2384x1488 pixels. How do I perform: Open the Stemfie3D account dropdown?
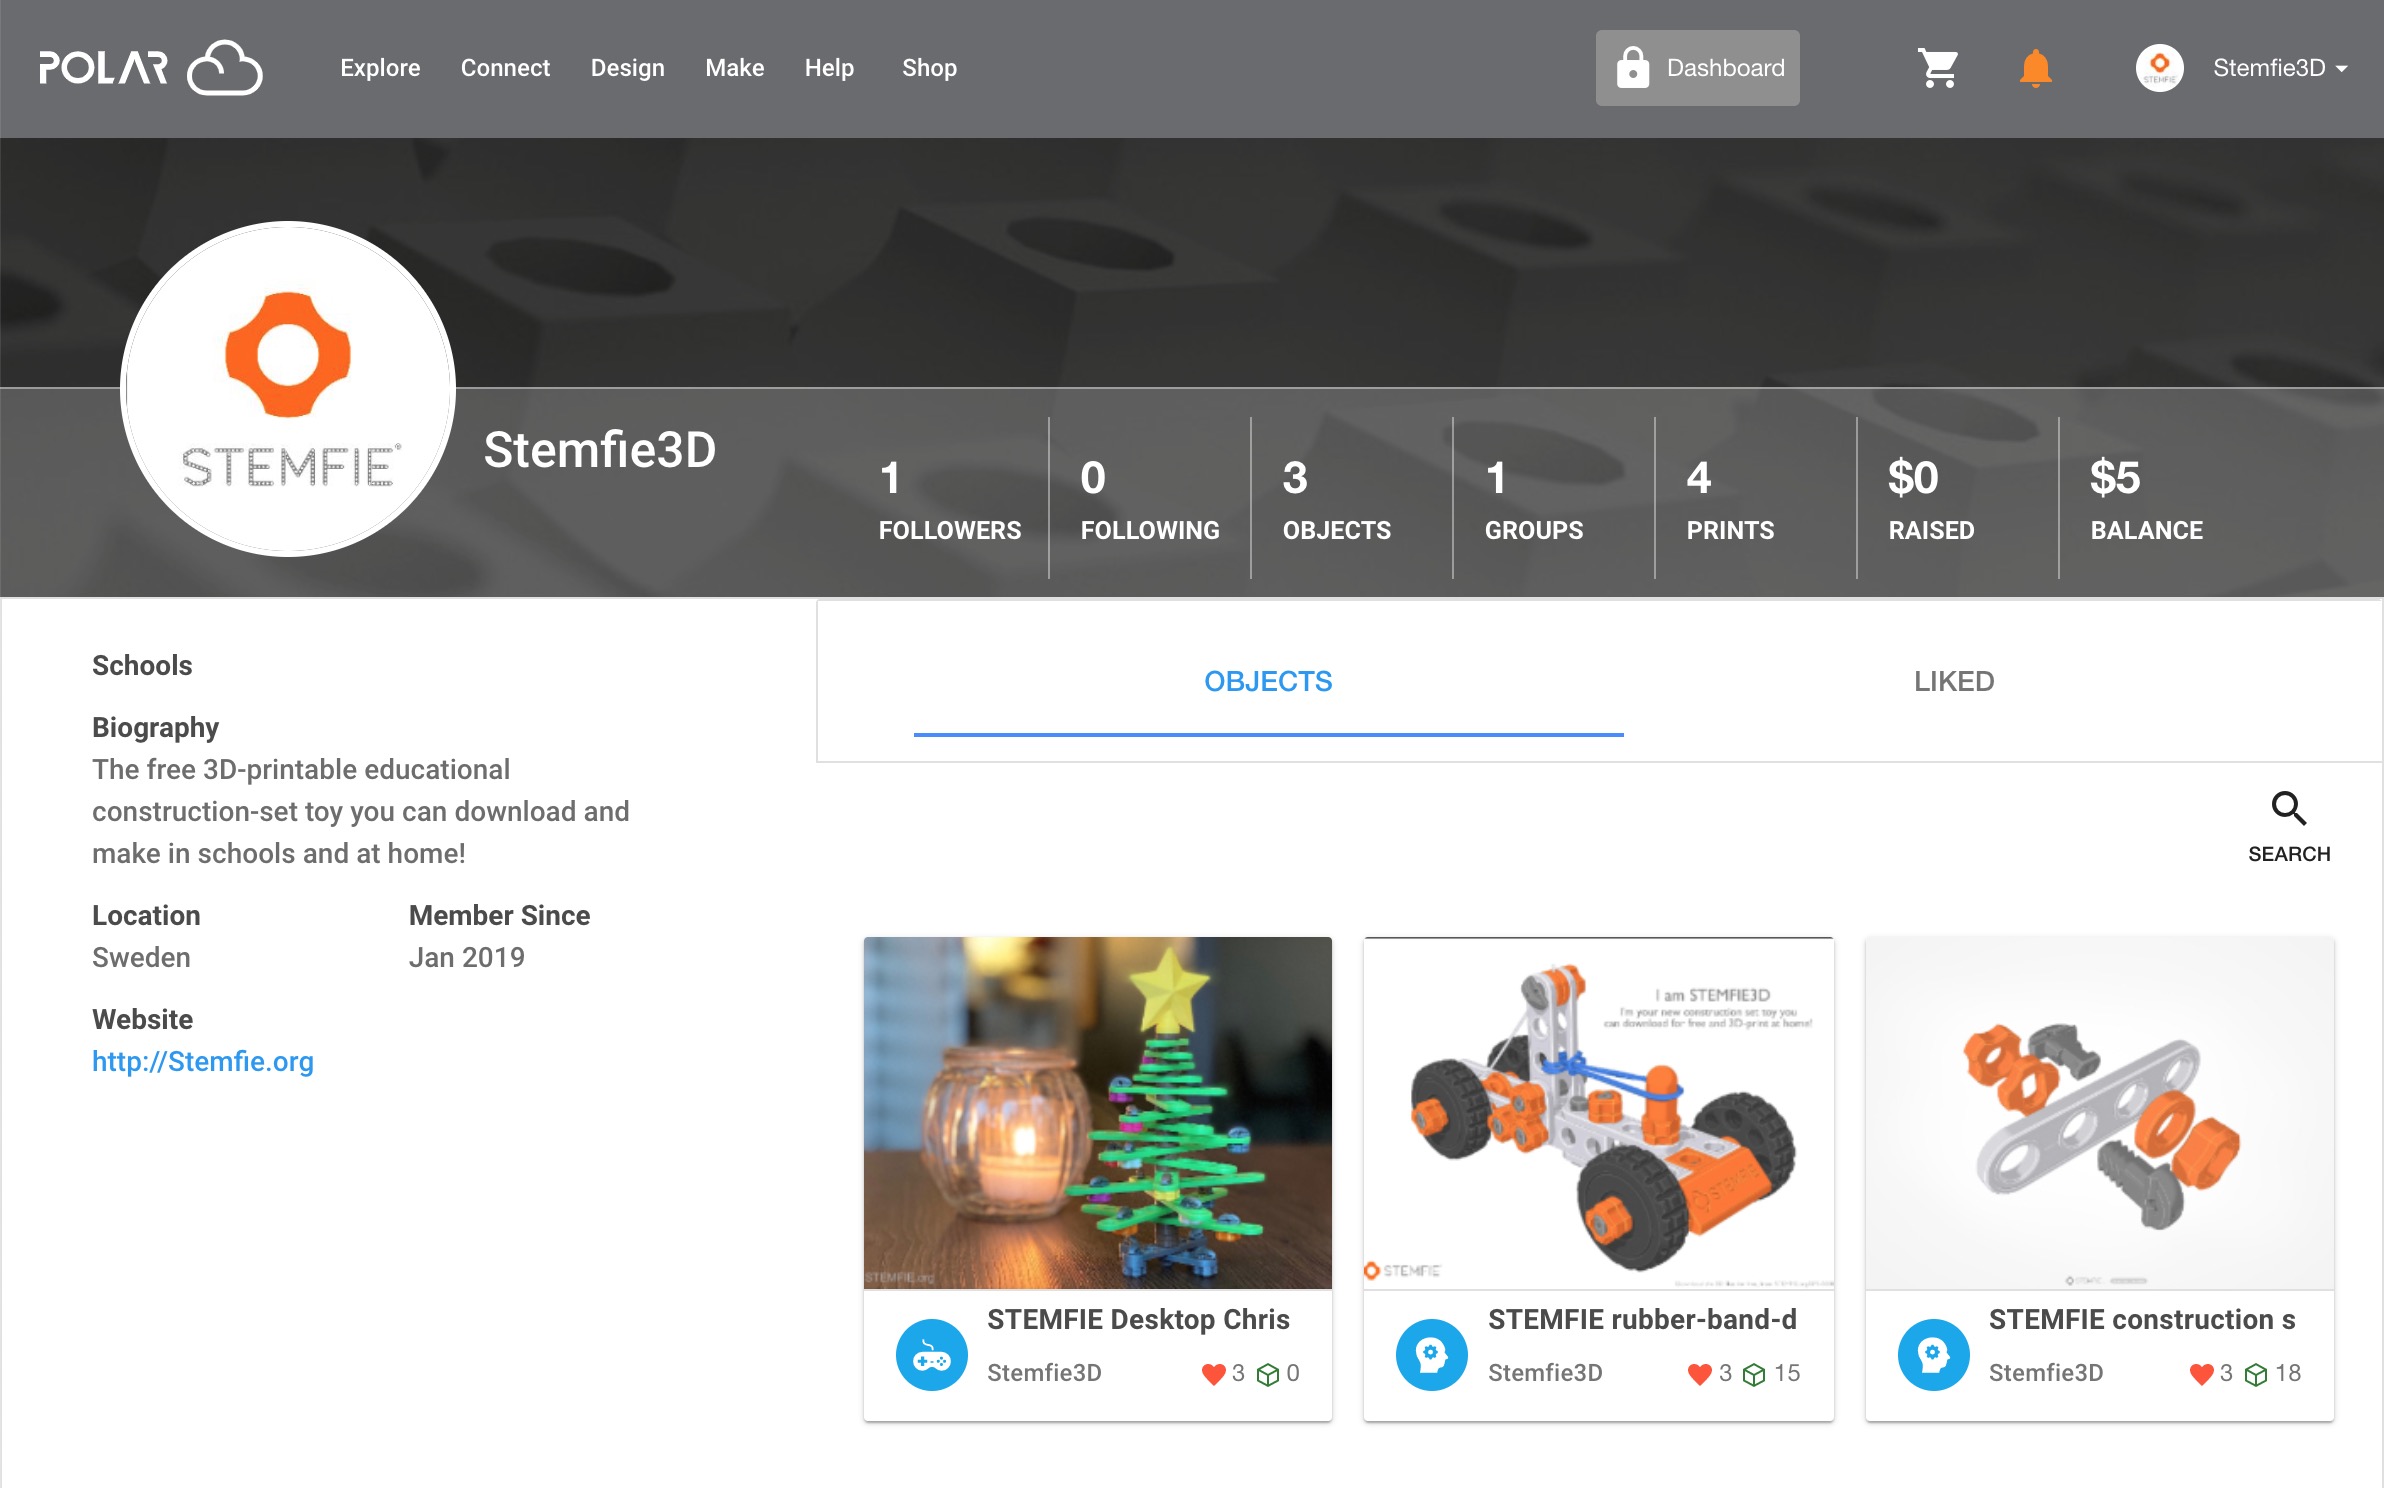pyautogui.click(x=2280, y=68)
